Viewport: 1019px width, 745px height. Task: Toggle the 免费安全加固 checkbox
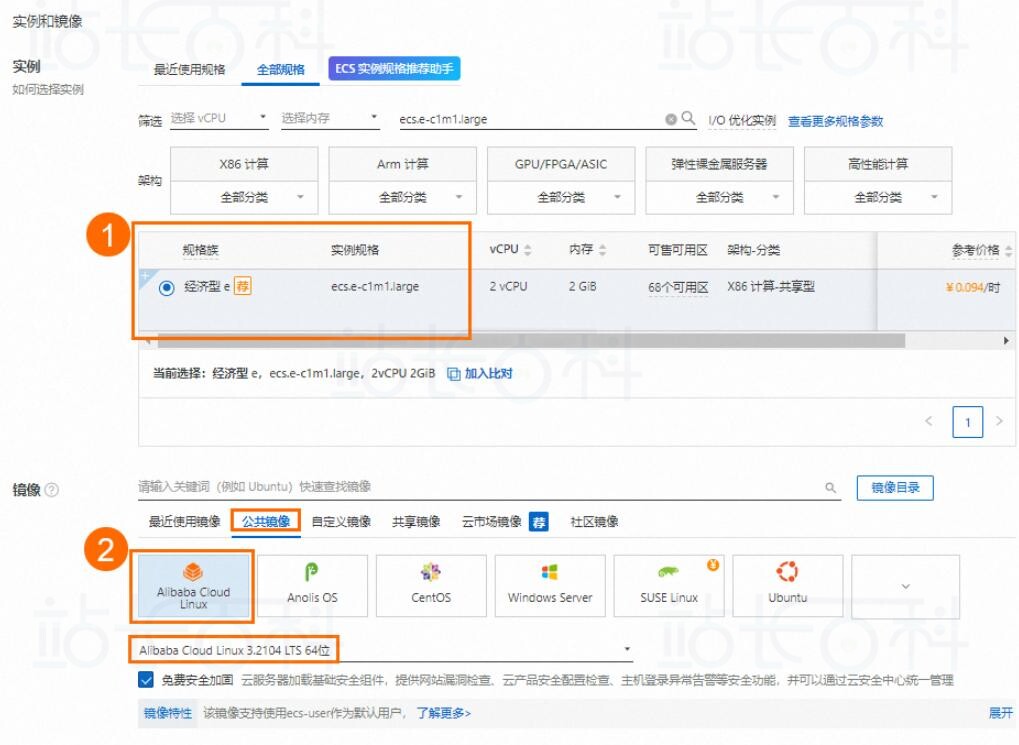pyautogui.click(x=147, y=680)
